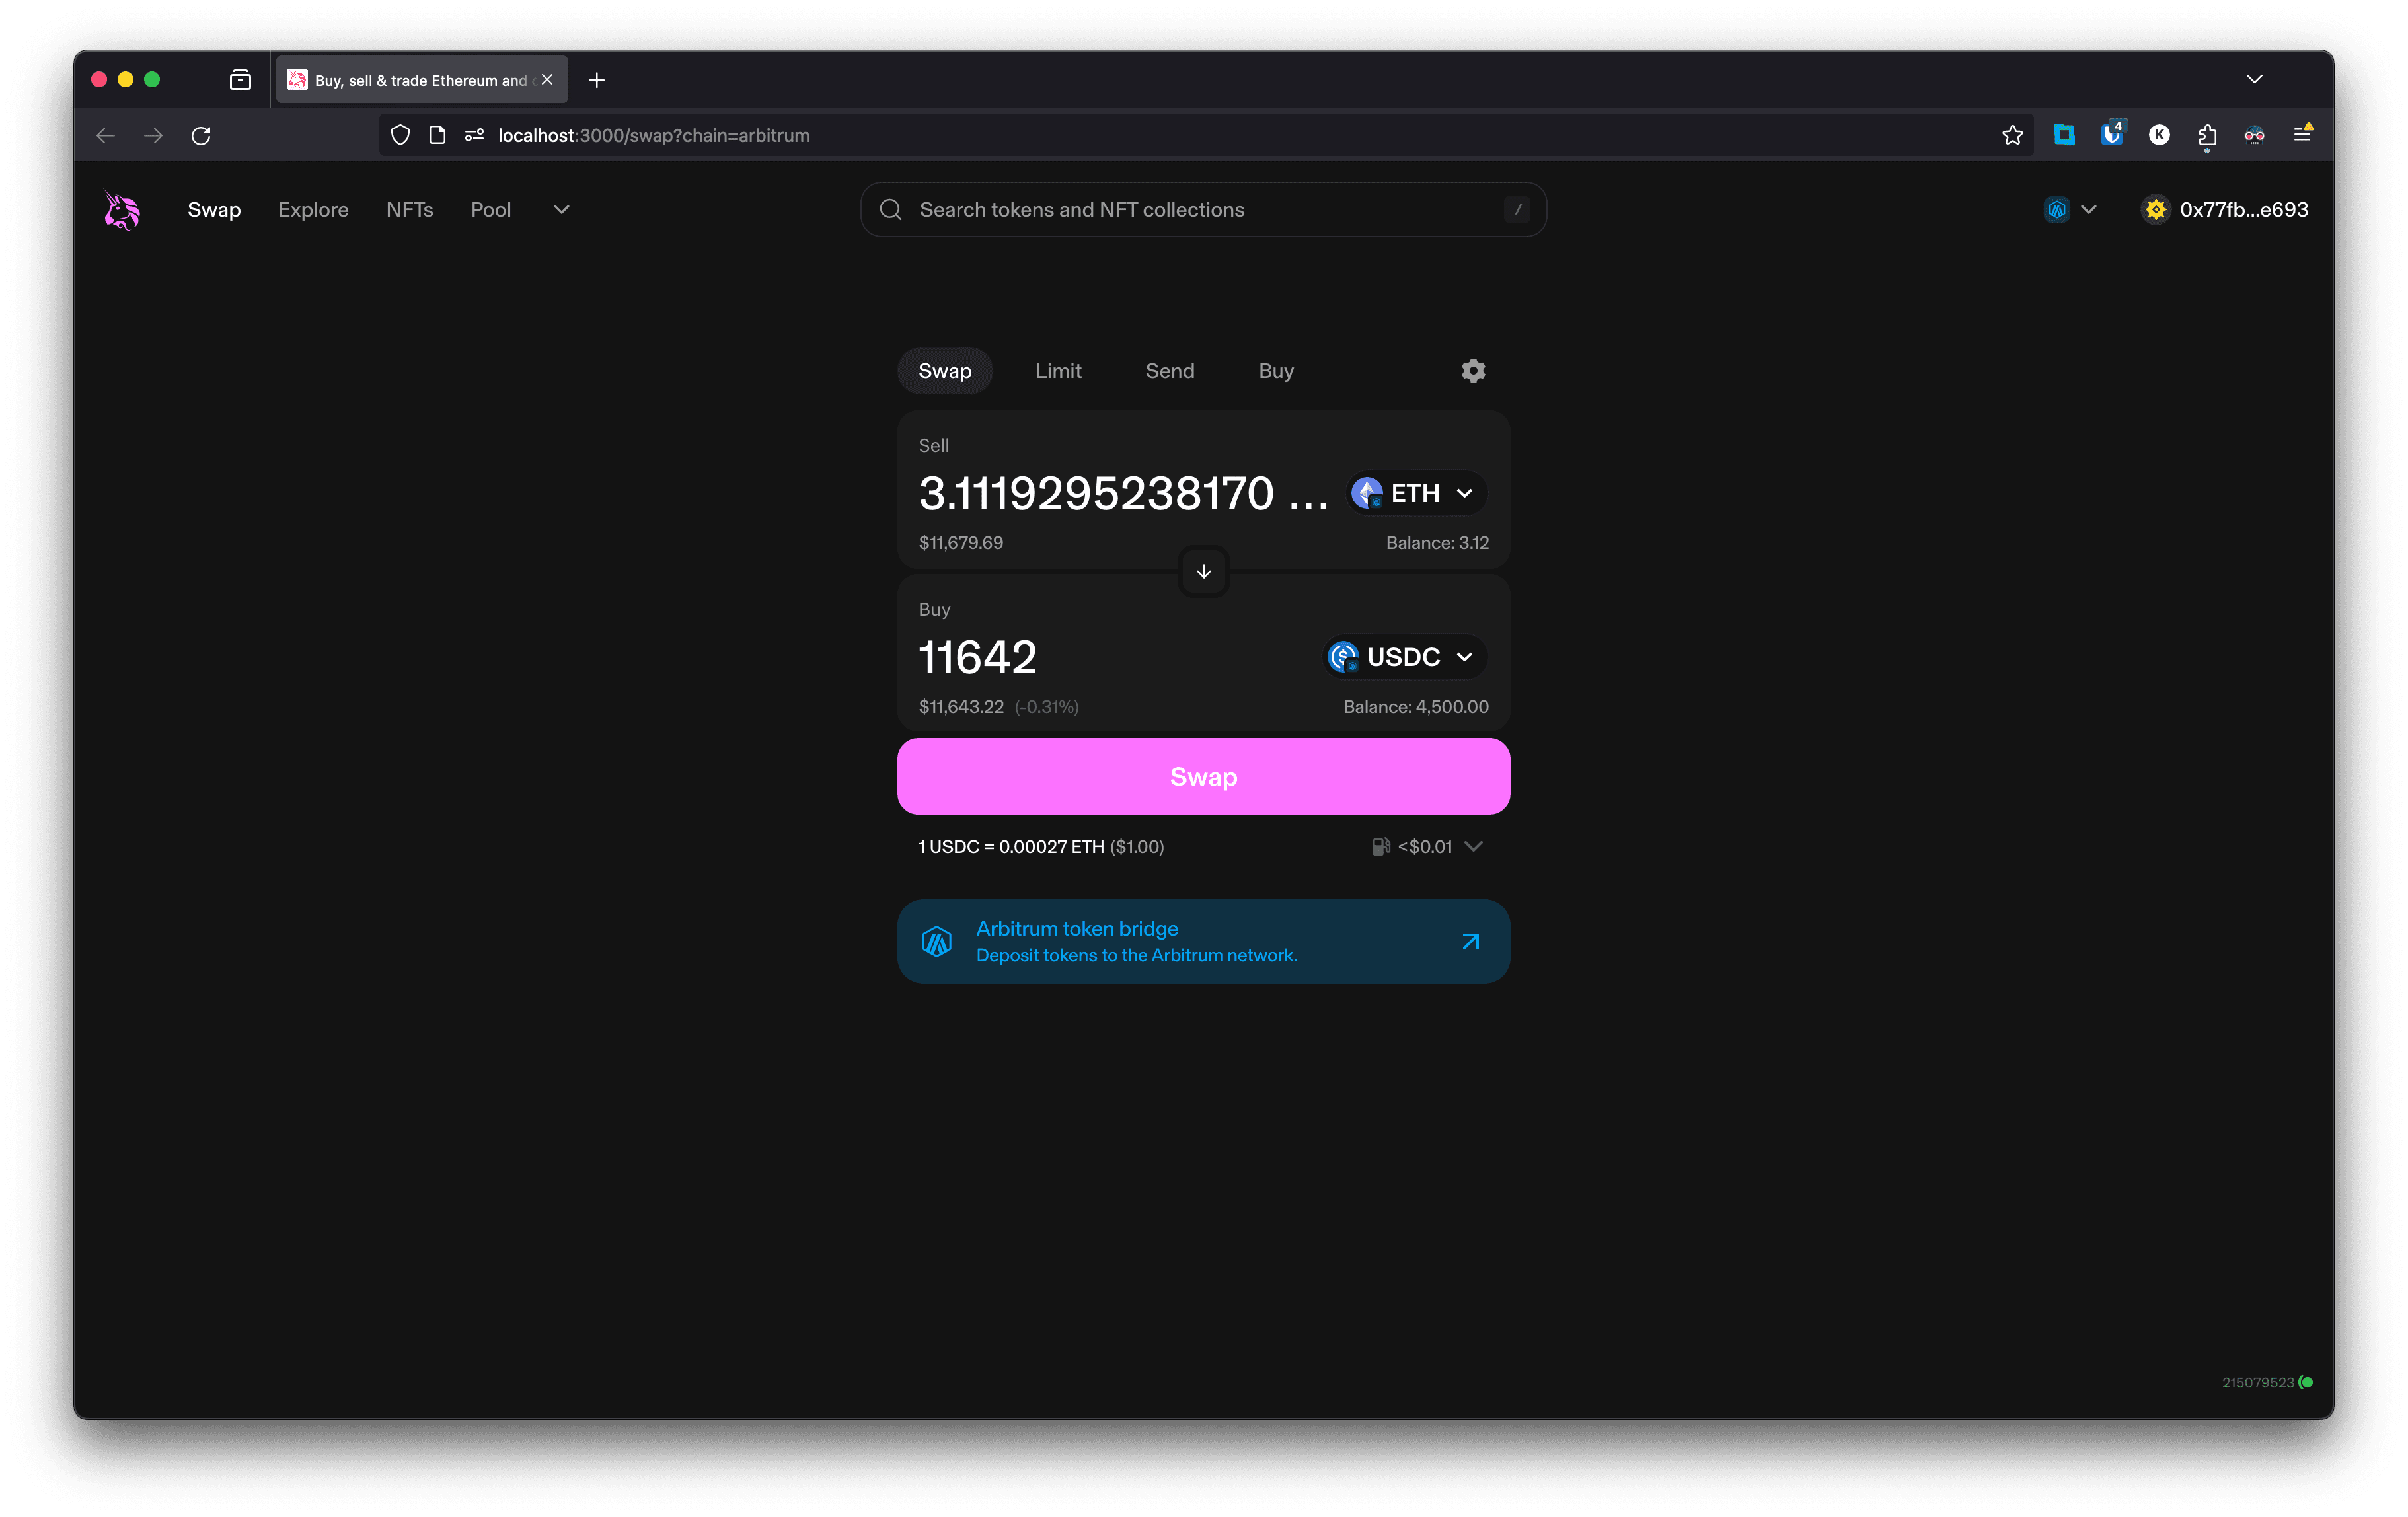The width and height of the screenshot is (2408, 1517).
Task: Click the gas pump fee icon
Action: (1380, 847)
